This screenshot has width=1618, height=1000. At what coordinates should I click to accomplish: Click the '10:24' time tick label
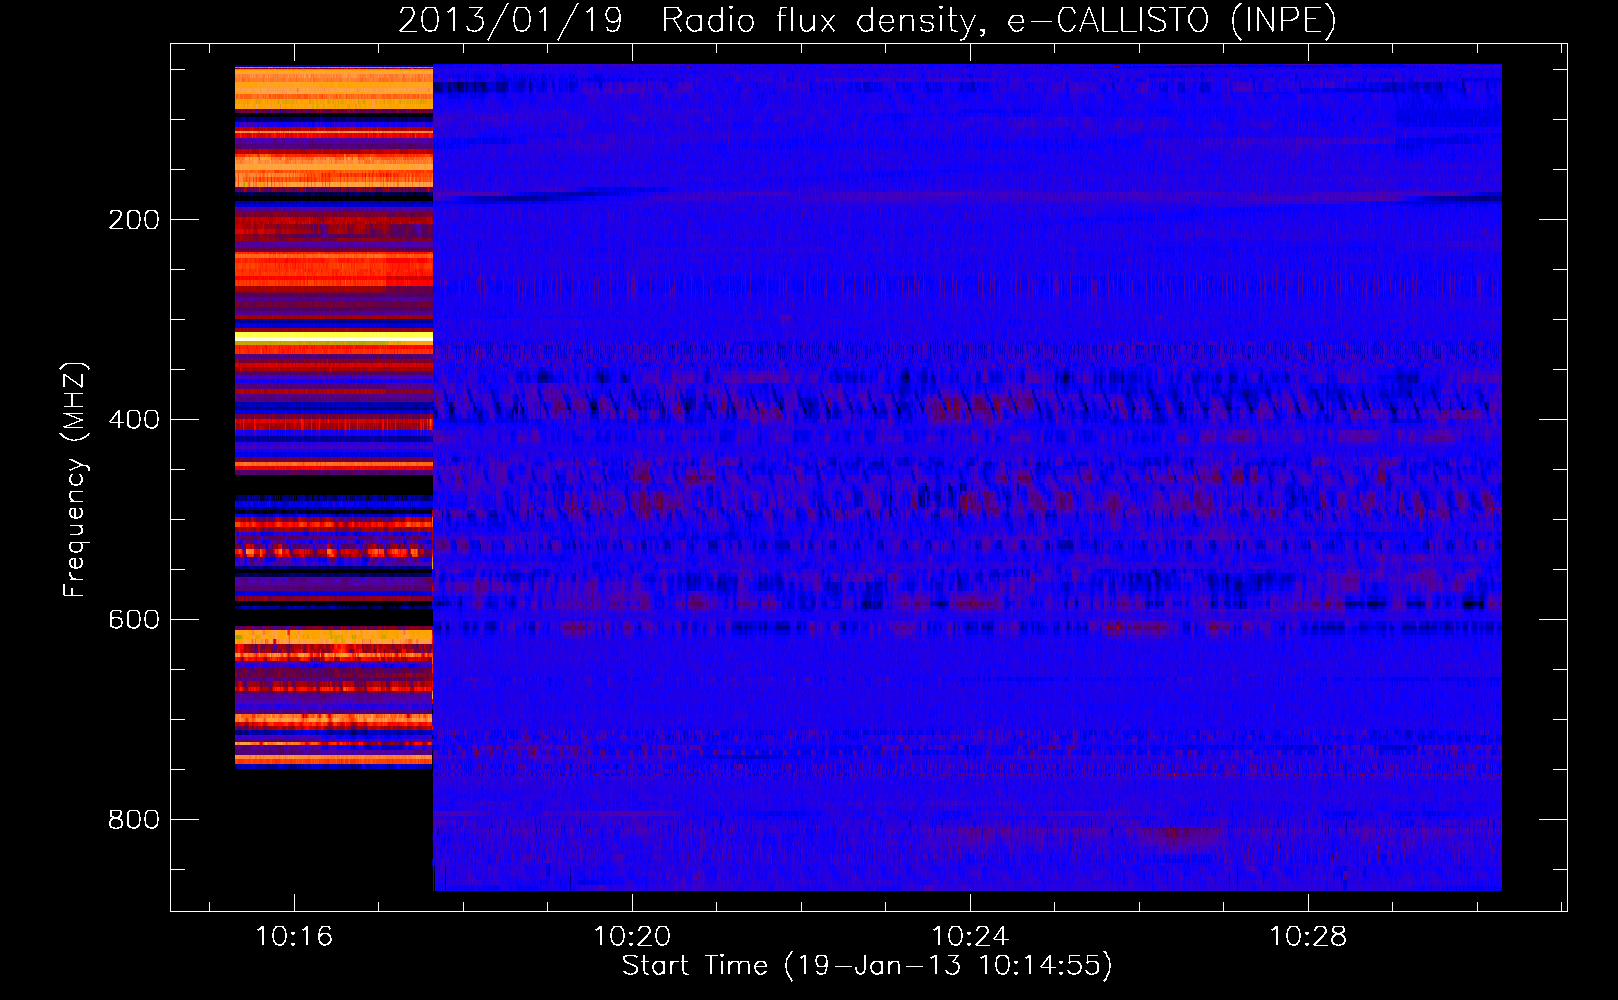point(970,937)
